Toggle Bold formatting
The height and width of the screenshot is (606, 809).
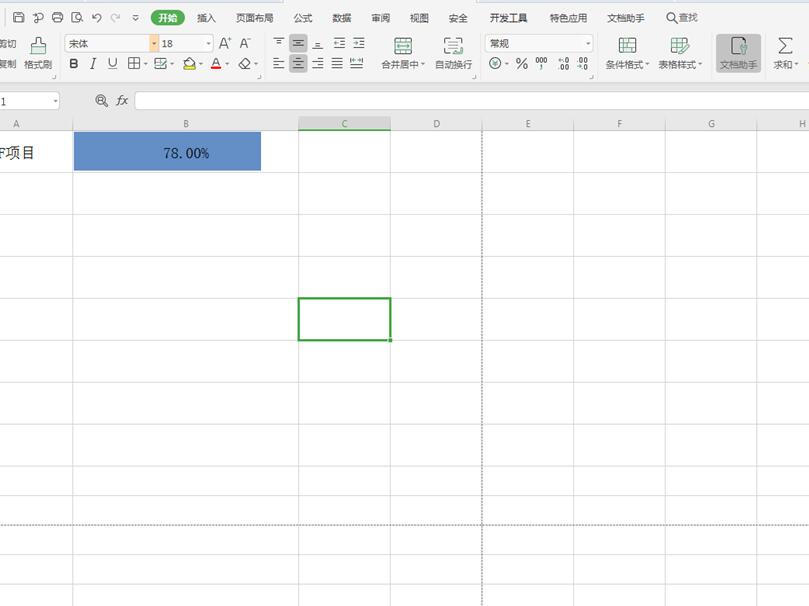(74, 63)
